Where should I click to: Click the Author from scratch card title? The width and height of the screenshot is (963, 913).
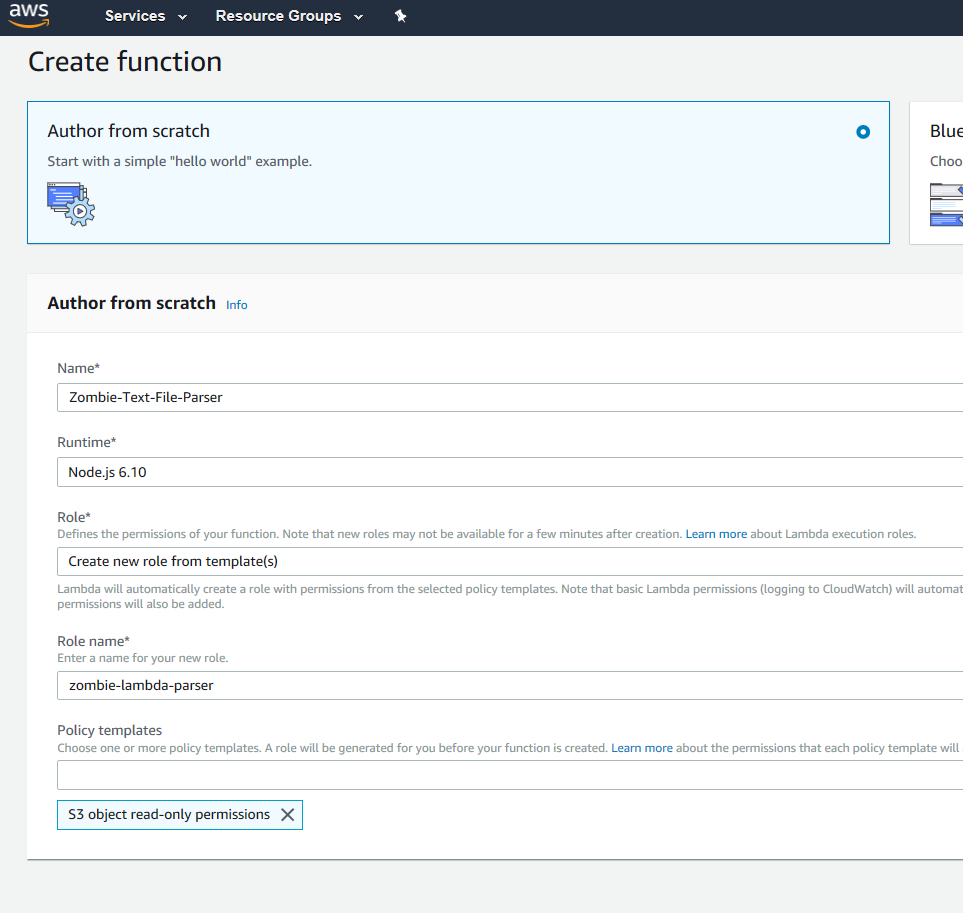(129, 131)
